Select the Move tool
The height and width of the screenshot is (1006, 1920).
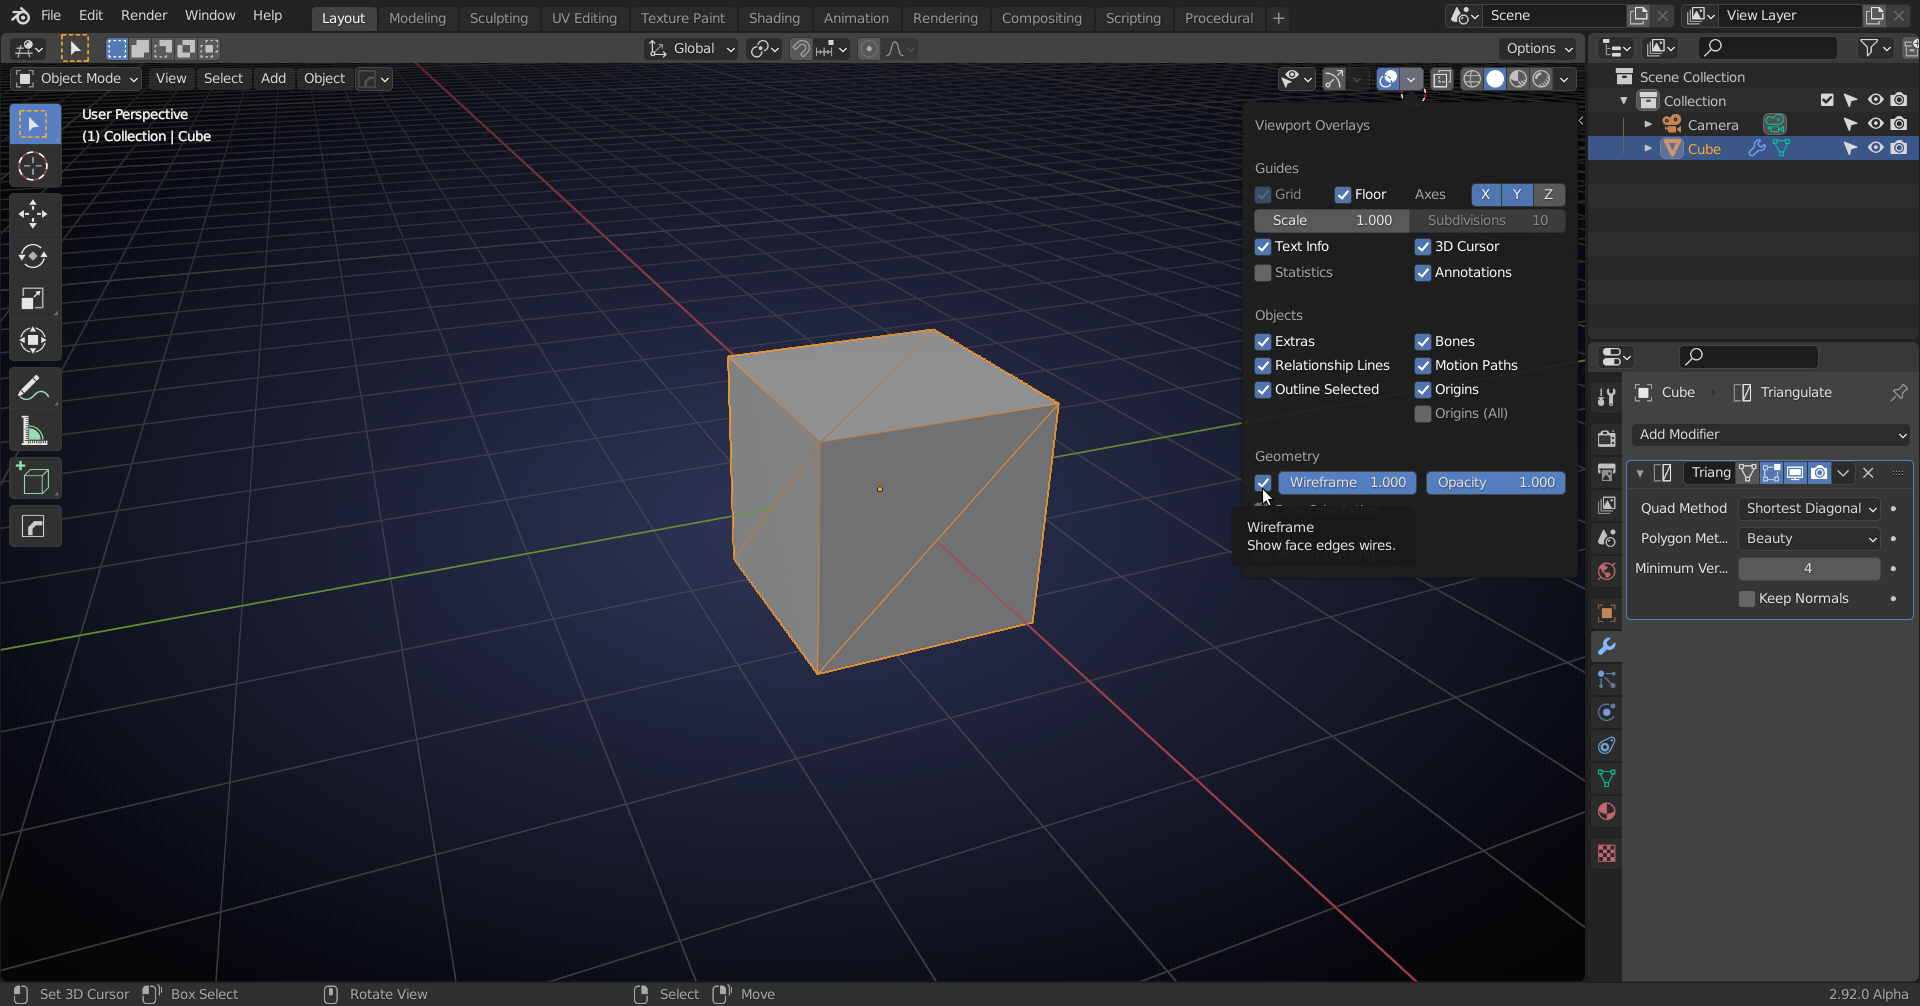34,213
